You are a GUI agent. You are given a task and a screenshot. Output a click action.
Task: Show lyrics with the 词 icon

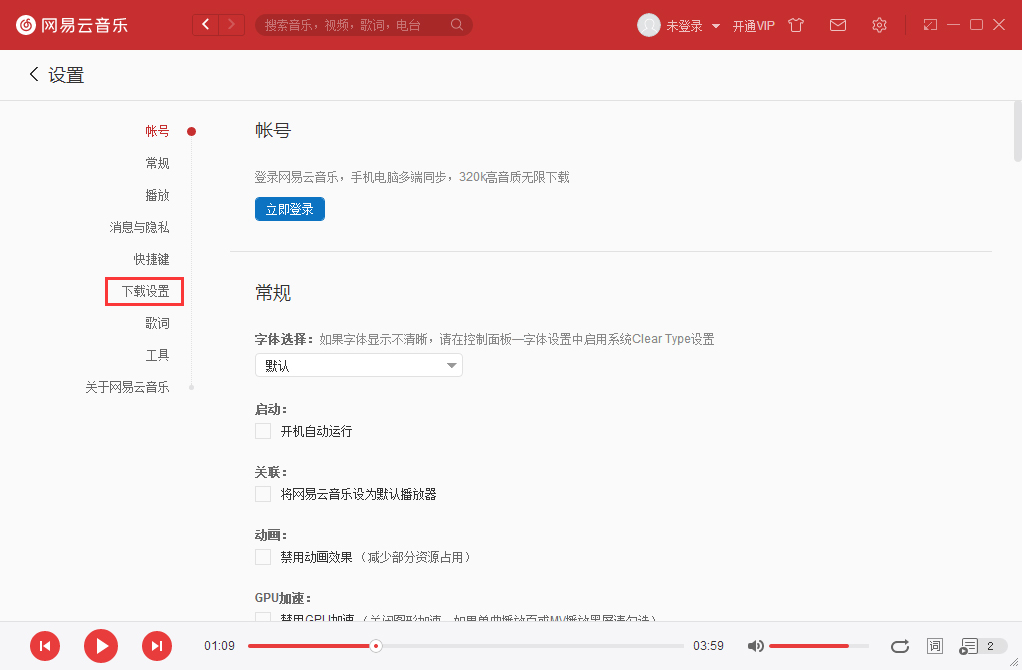coord(934,646)
